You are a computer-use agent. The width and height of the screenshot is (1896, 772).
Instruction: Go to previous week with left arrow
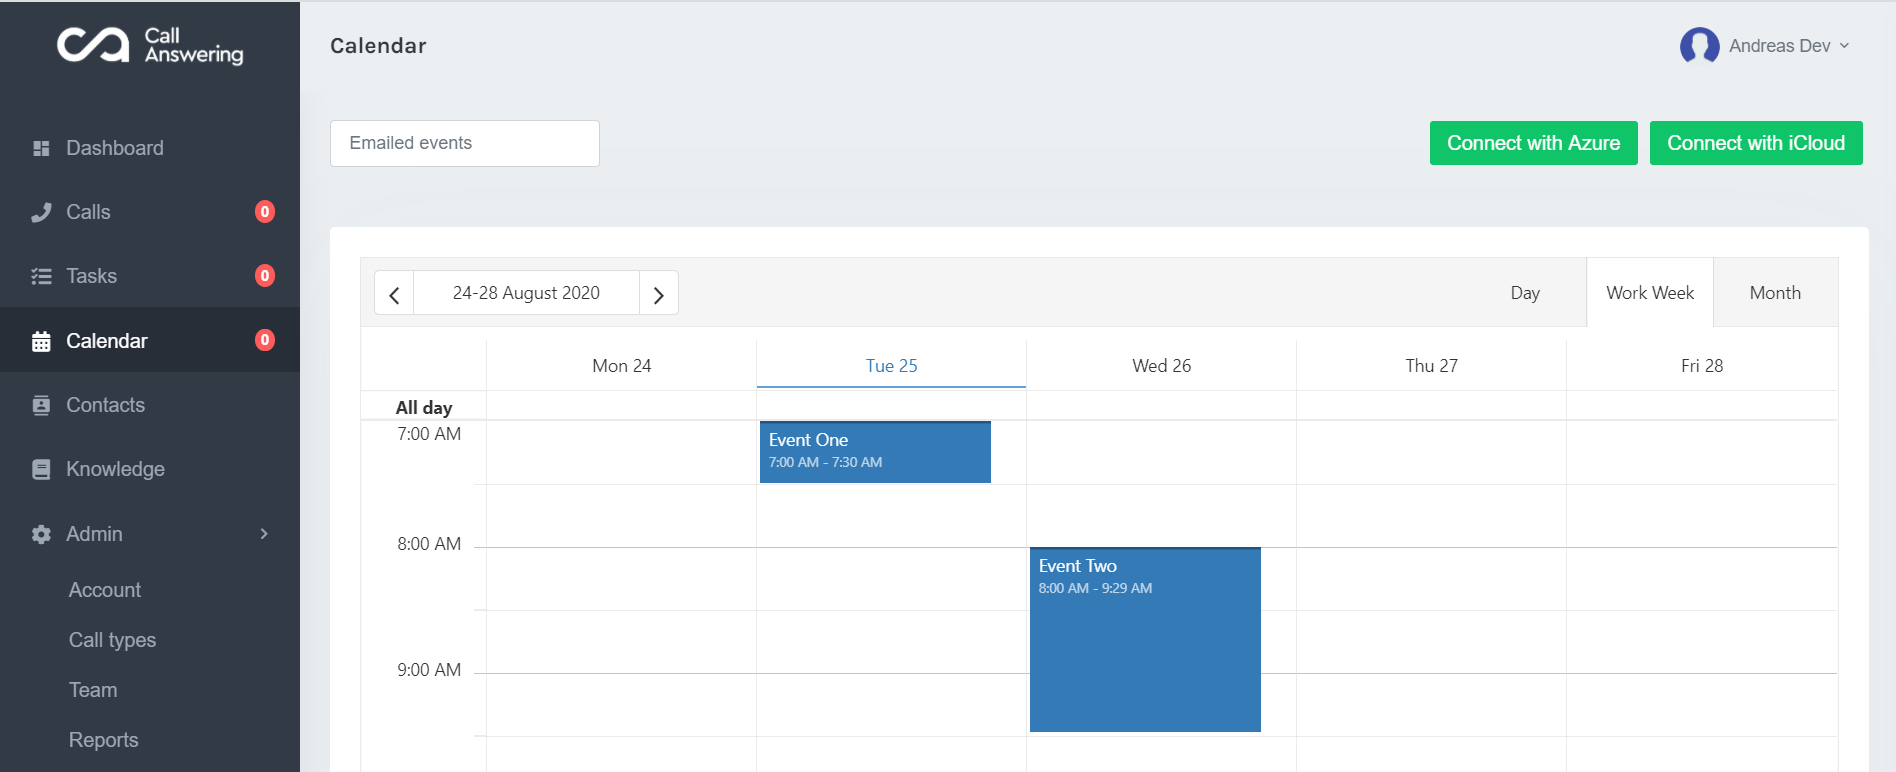pos(394,294)
